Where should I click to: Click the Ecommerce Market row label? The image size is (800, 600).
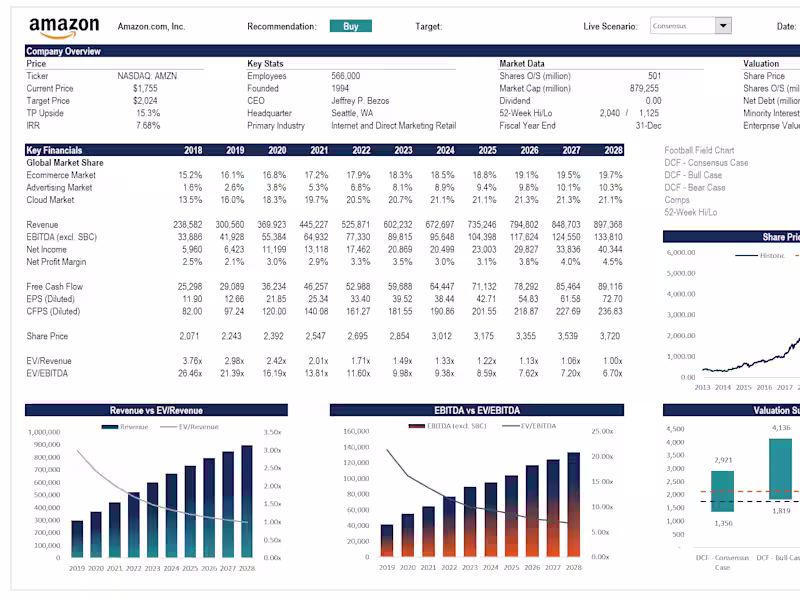[x=61, y=175]
